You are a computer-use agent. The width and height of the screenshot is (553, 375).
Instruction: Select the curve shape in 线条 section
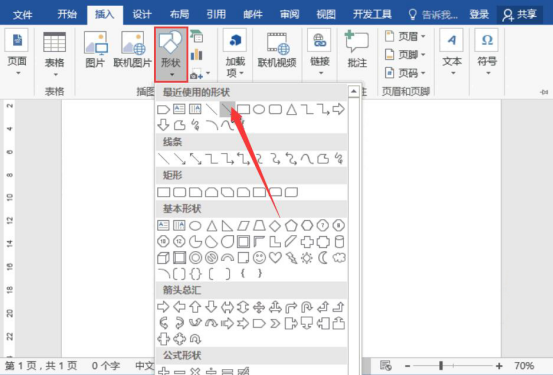[307, 159]
